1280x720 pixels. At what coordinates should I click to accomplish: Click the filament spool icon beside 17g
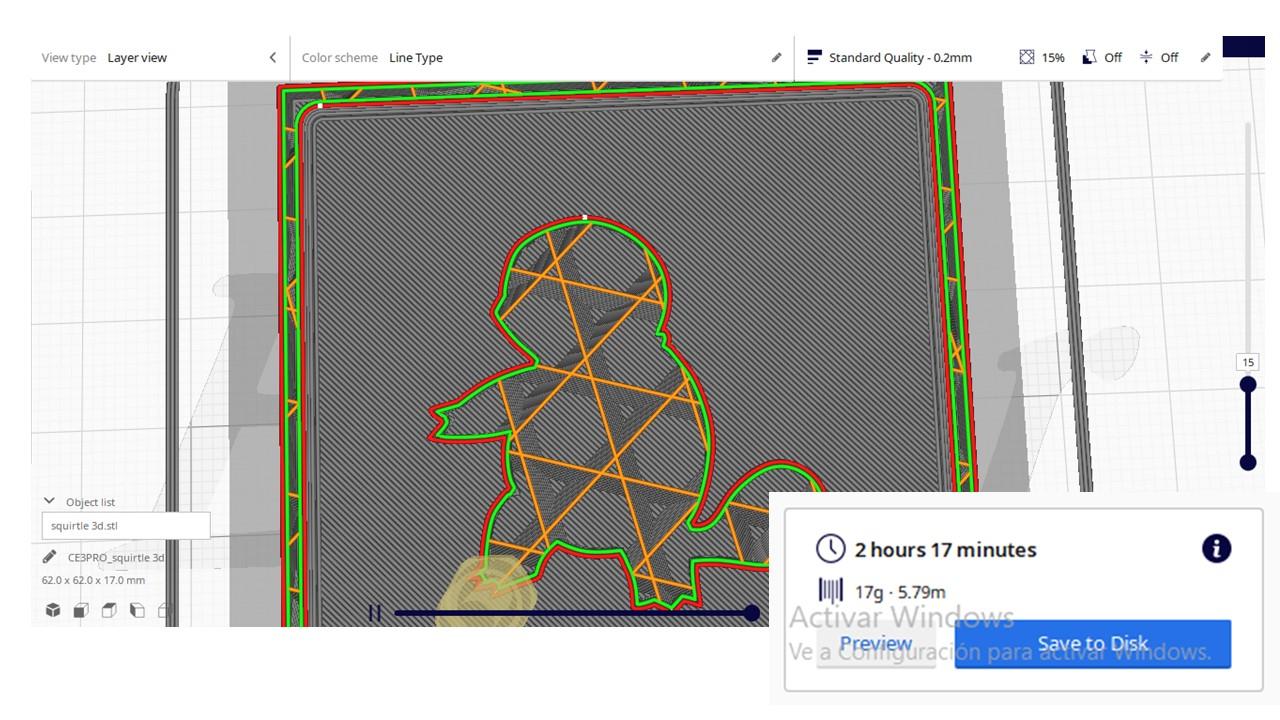click(831, 591)
